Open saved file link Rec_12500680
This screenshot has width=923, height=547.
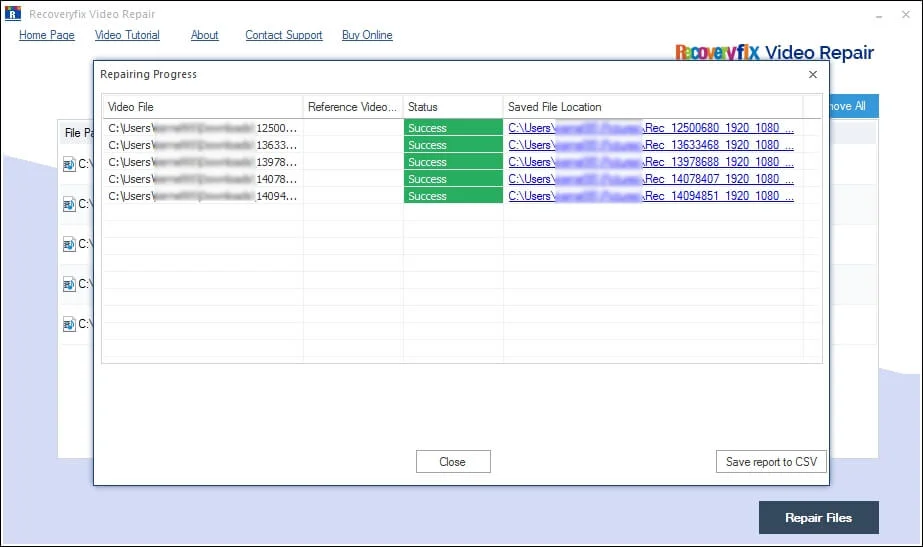coord(650,128)
